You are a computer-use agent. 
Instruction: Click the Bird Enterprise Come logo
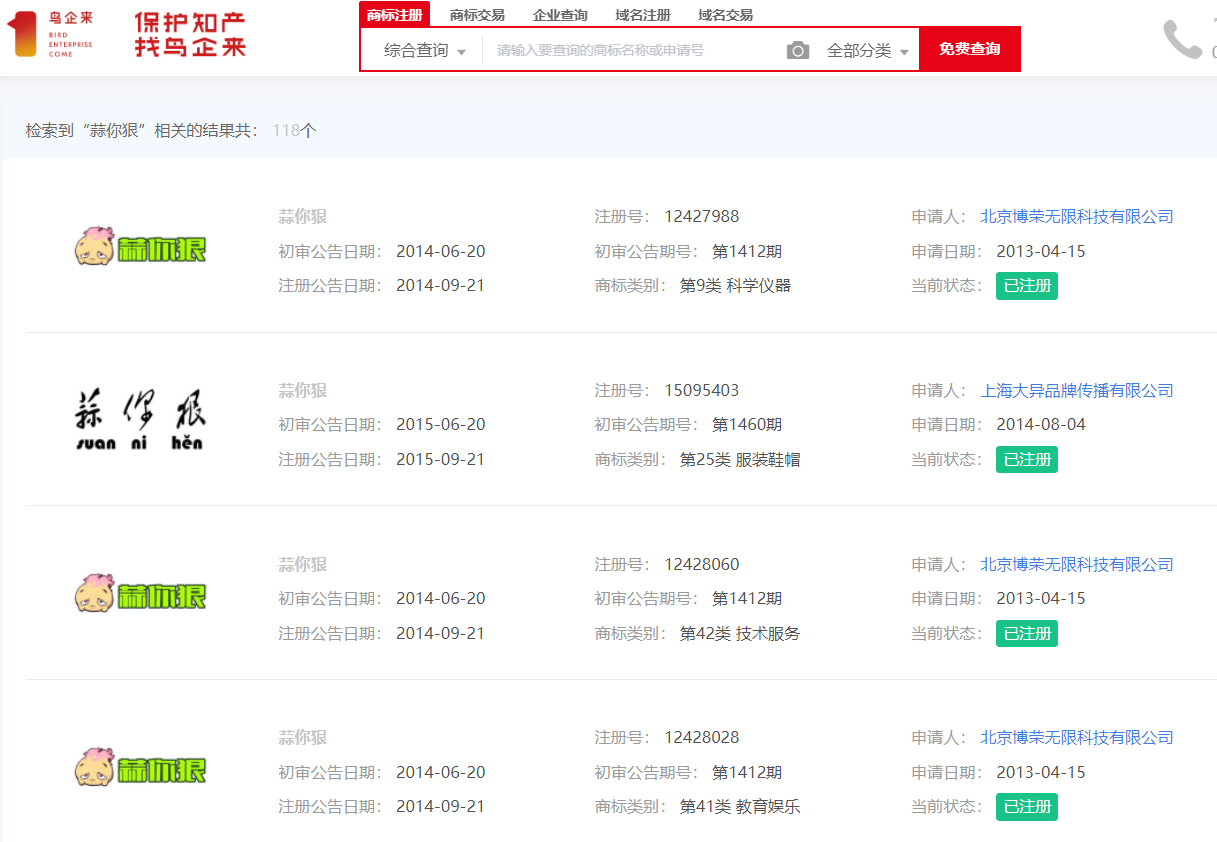coord(50,34)
